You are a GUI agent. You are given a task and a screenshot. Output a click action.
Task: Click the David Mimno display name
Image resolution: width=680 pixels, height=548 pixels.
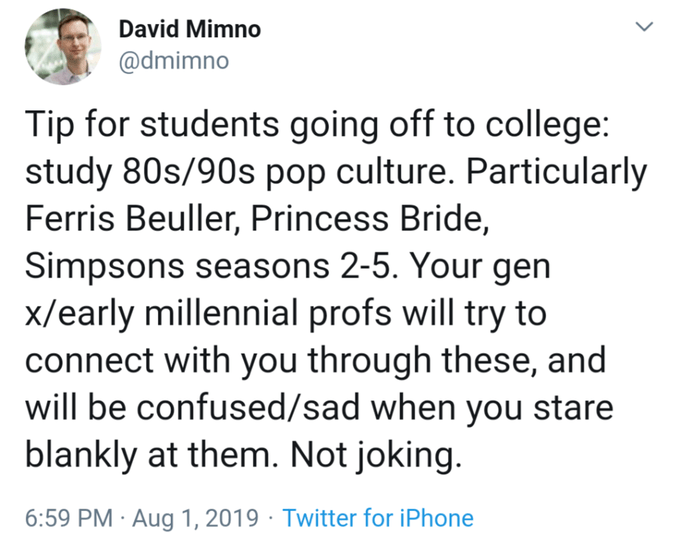[189, 29]
